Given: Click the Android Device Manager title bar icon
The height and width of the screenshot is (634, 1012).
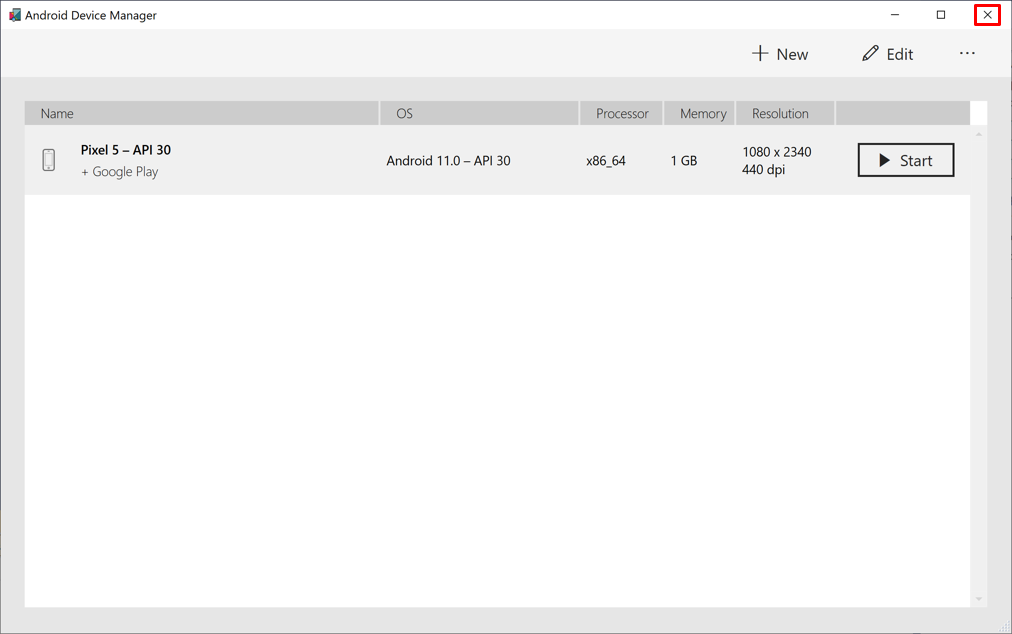Looking at the screenshot, I should [14, 15].
